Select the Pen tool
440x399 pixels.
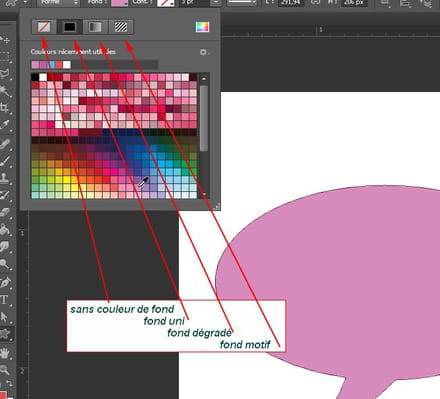[x=5, y=283]
